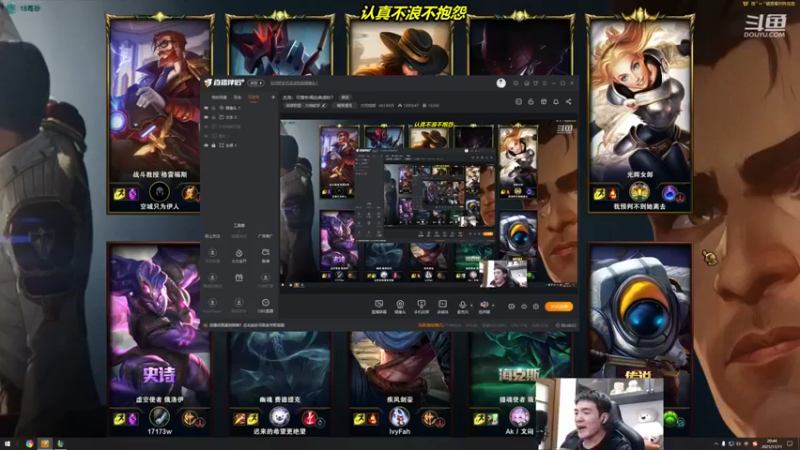Open the OBS tool in the bottom grid row
Viewport: 800px width, 450px height.
coord(265,305)
